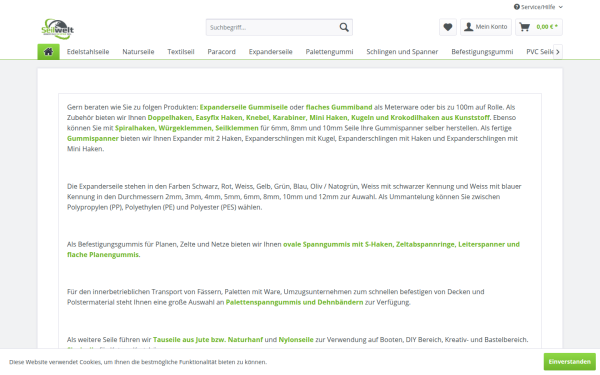Open the shopping cart

(x=539, y=27)
